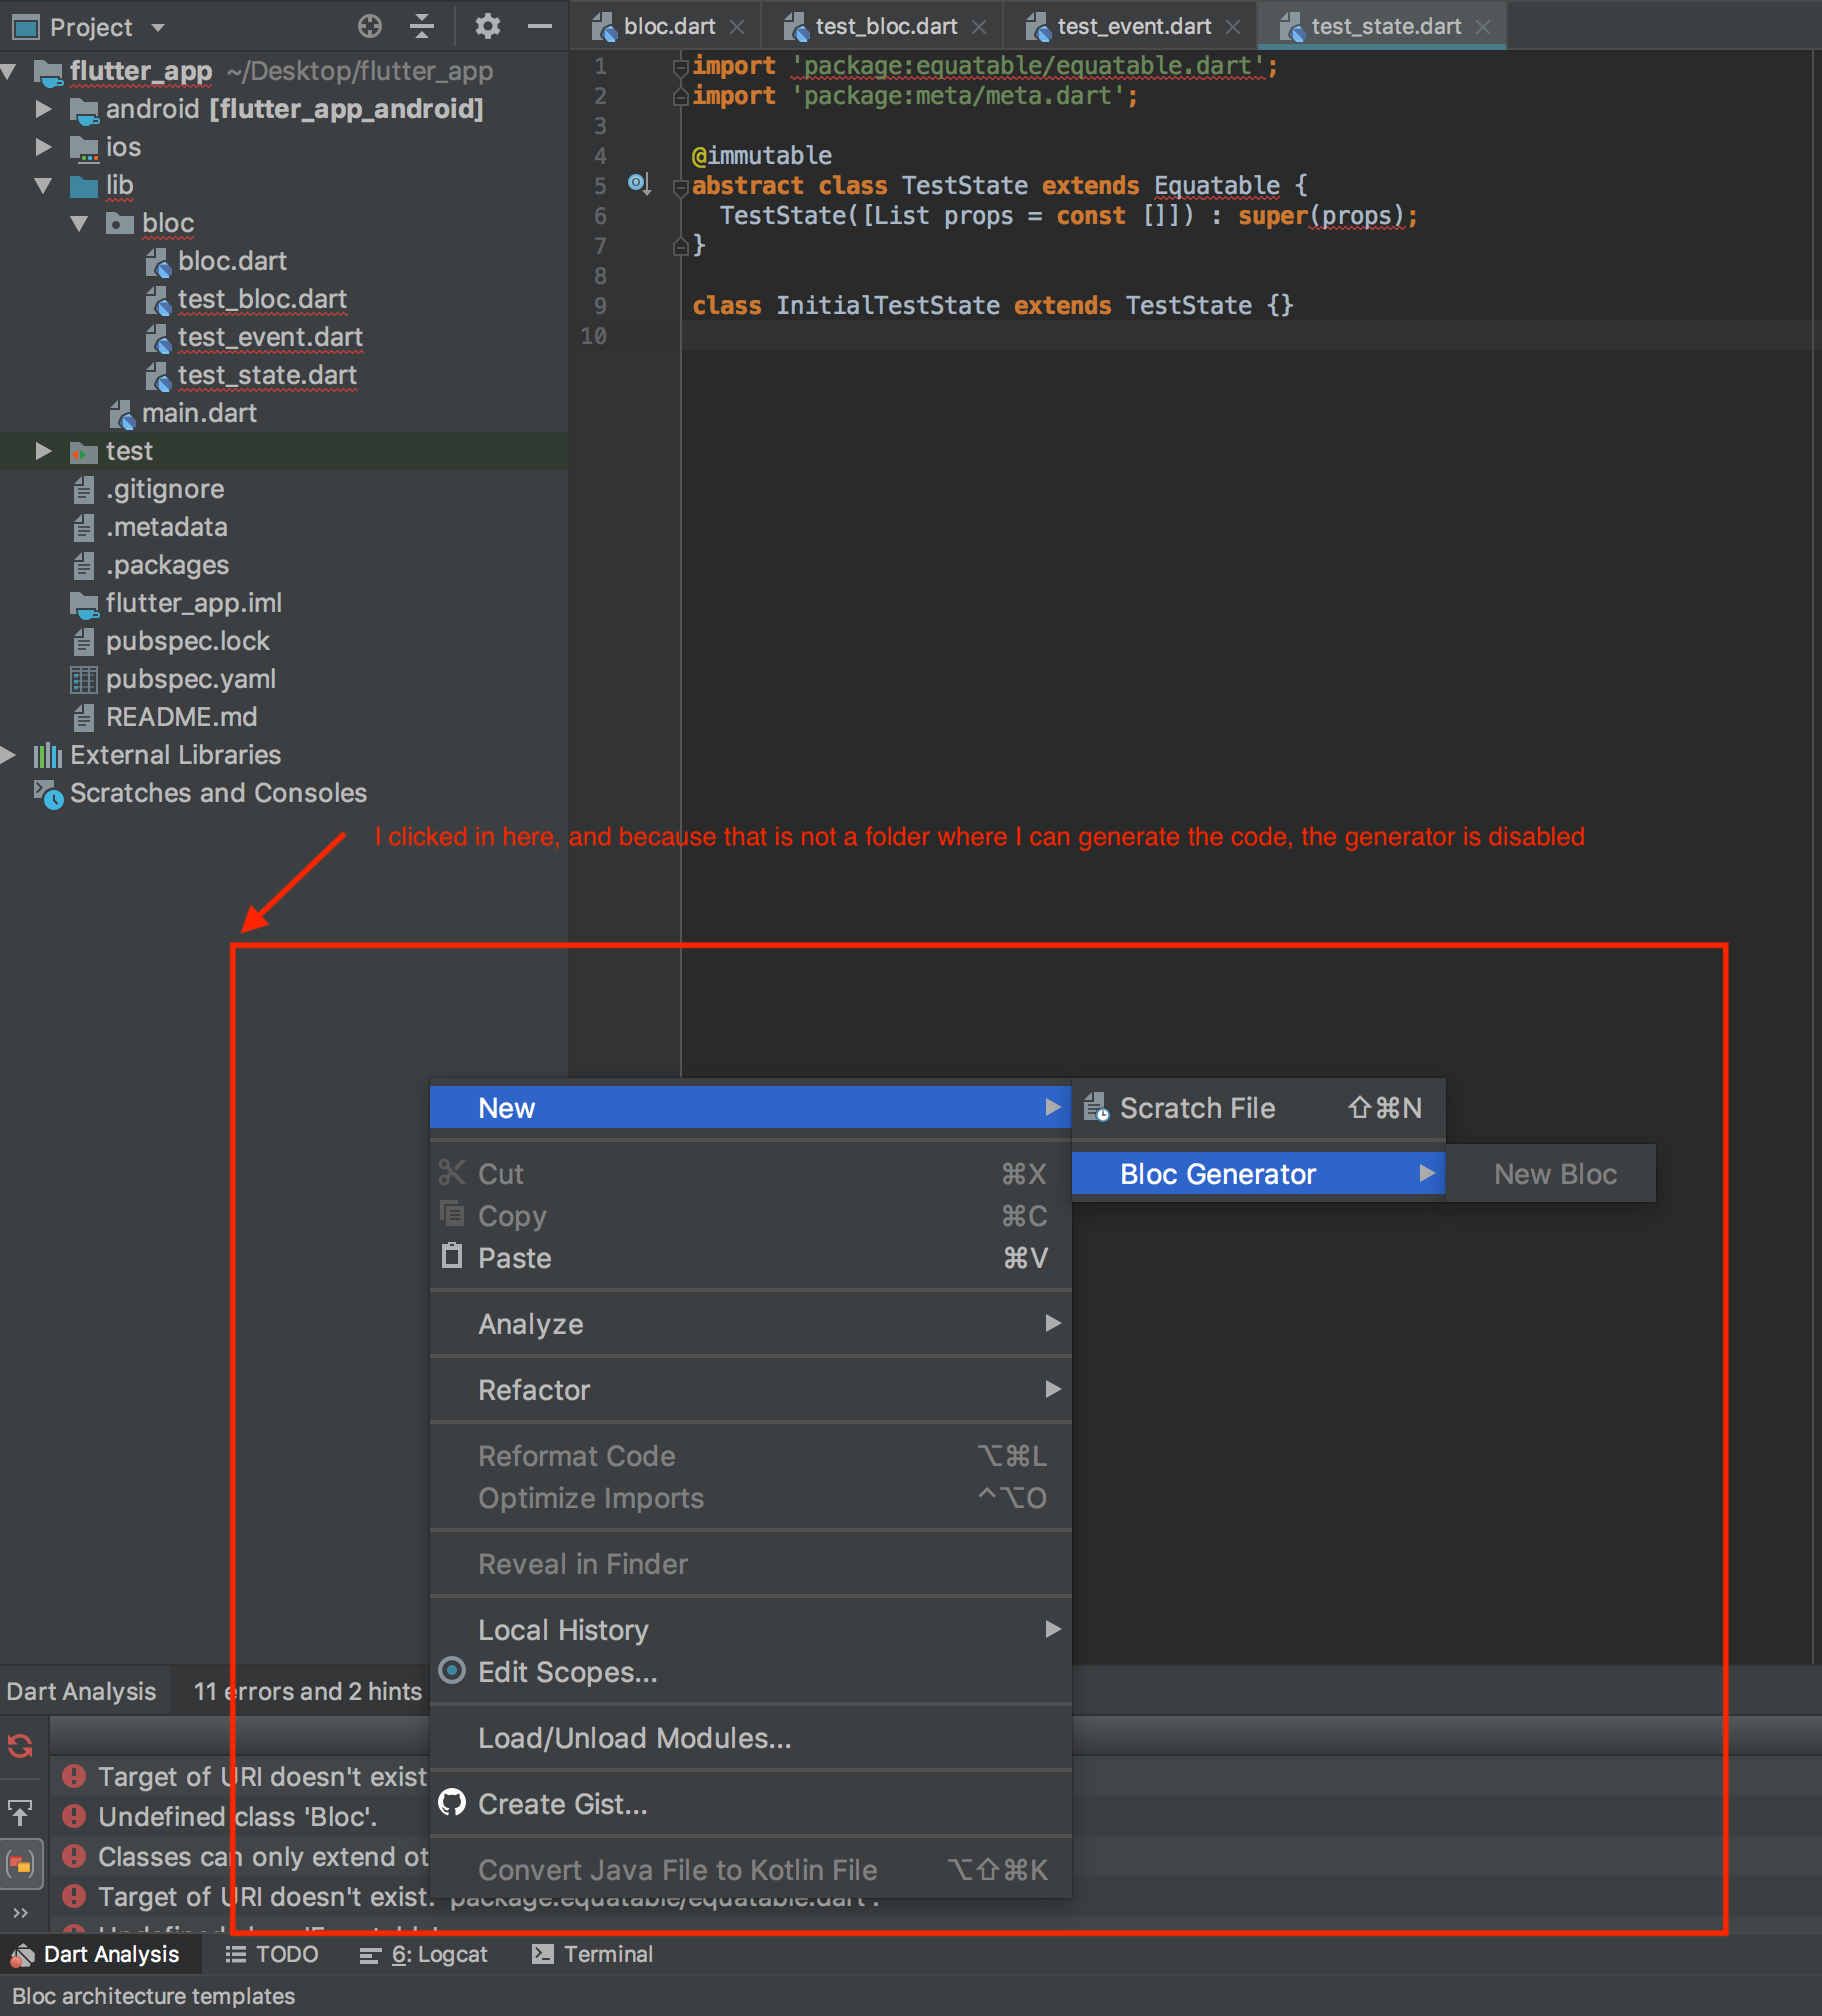
Task: Open Logcat tool window tab
Action: pos(424,1954)
